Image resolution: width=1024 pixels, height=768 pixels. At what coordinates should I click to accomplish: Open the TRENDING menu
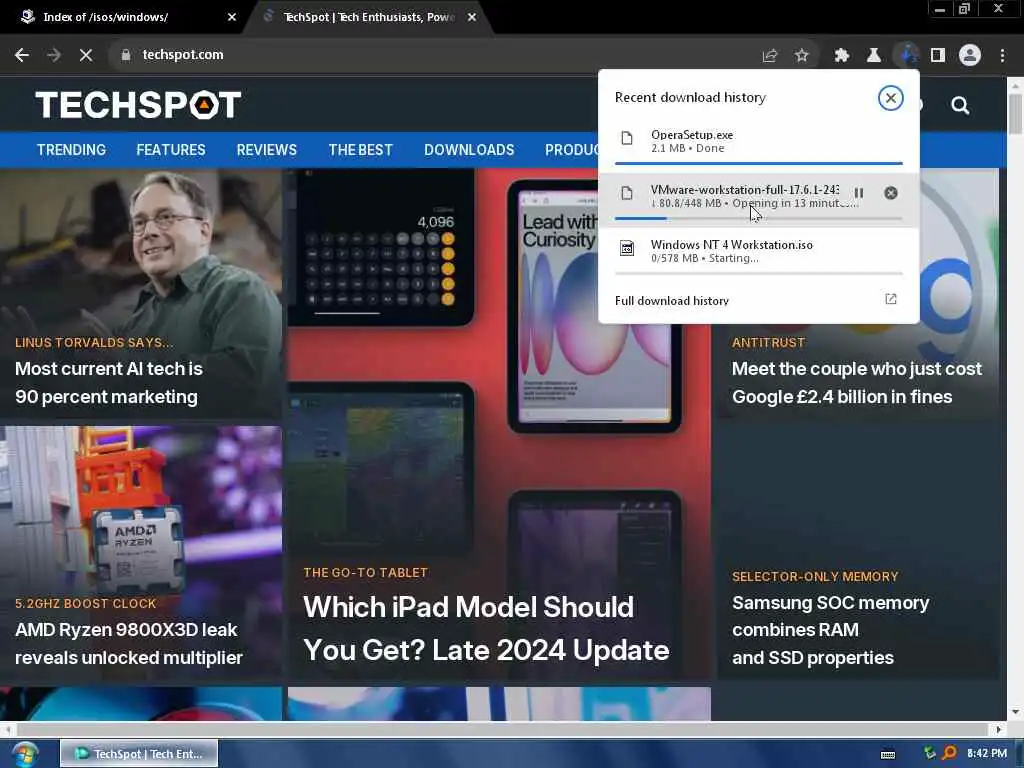tap(71, 150)
